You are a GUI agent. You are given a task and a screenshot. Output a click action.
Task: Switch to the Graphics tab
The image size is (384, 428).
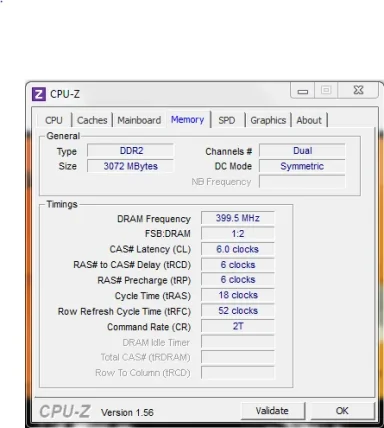(x=268, y=120)
